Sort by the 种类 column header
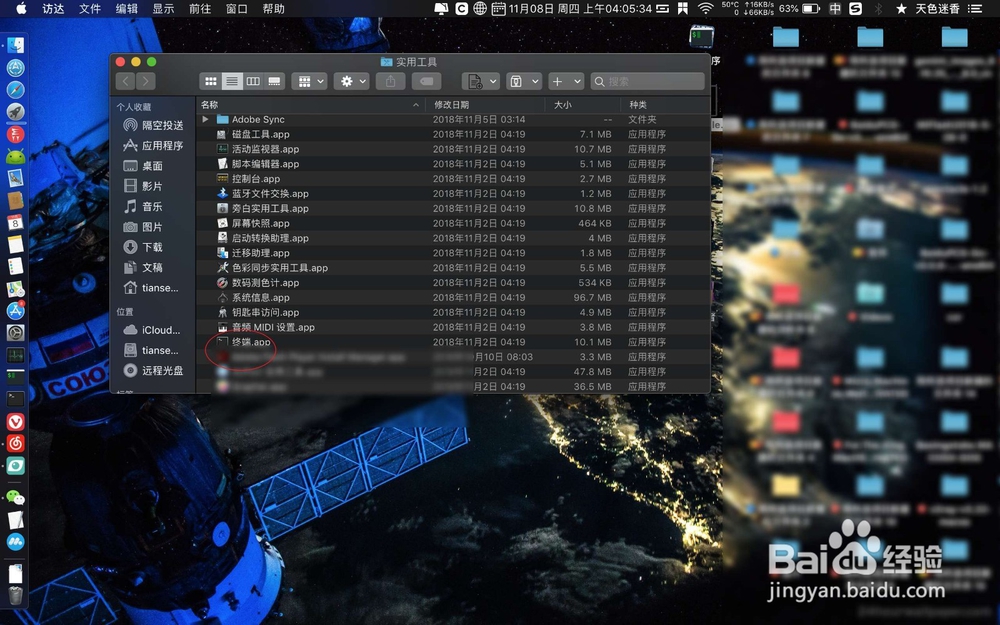Image resolution: width=1000 pixels, height=625 pixels. [x=665, y=105]
